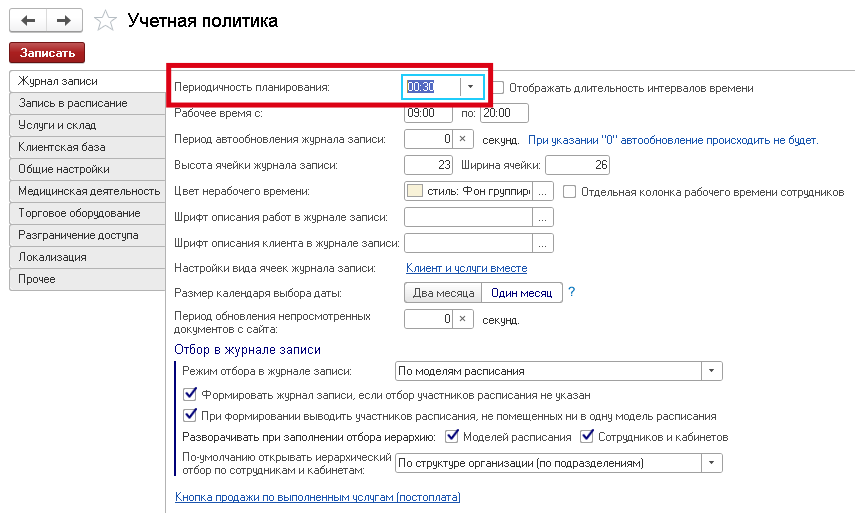Choose font for work description in journal
855x513 pixels.
point(543,217)
